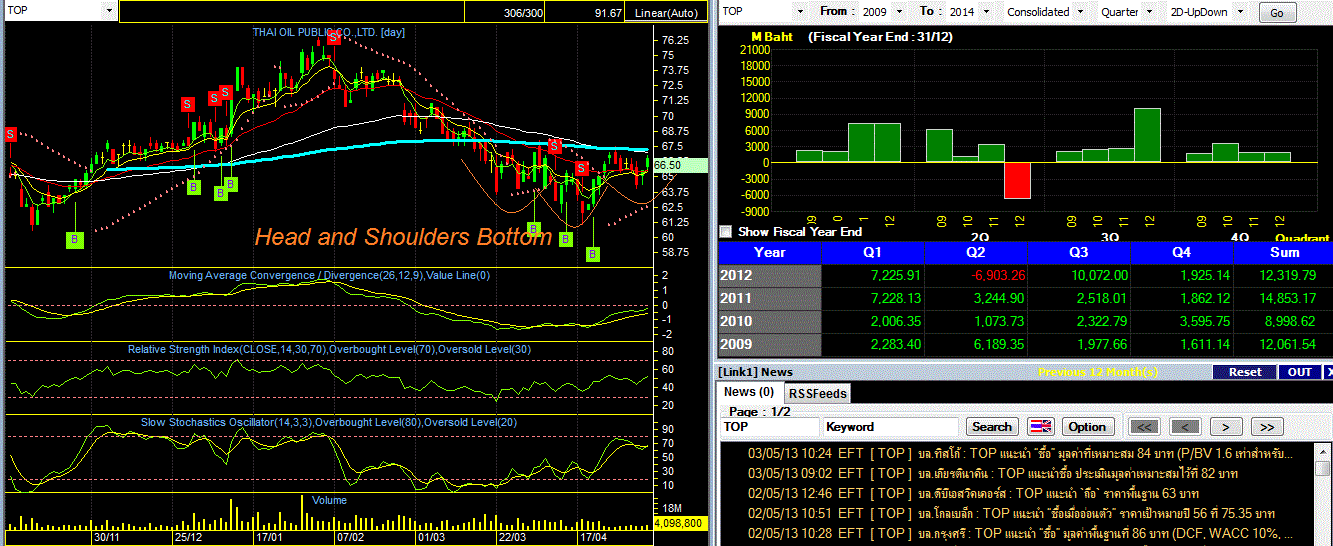Viewport: 1333px width, 546px height.
Task: Click the Go button
Action: click(x=1277, y=13)
